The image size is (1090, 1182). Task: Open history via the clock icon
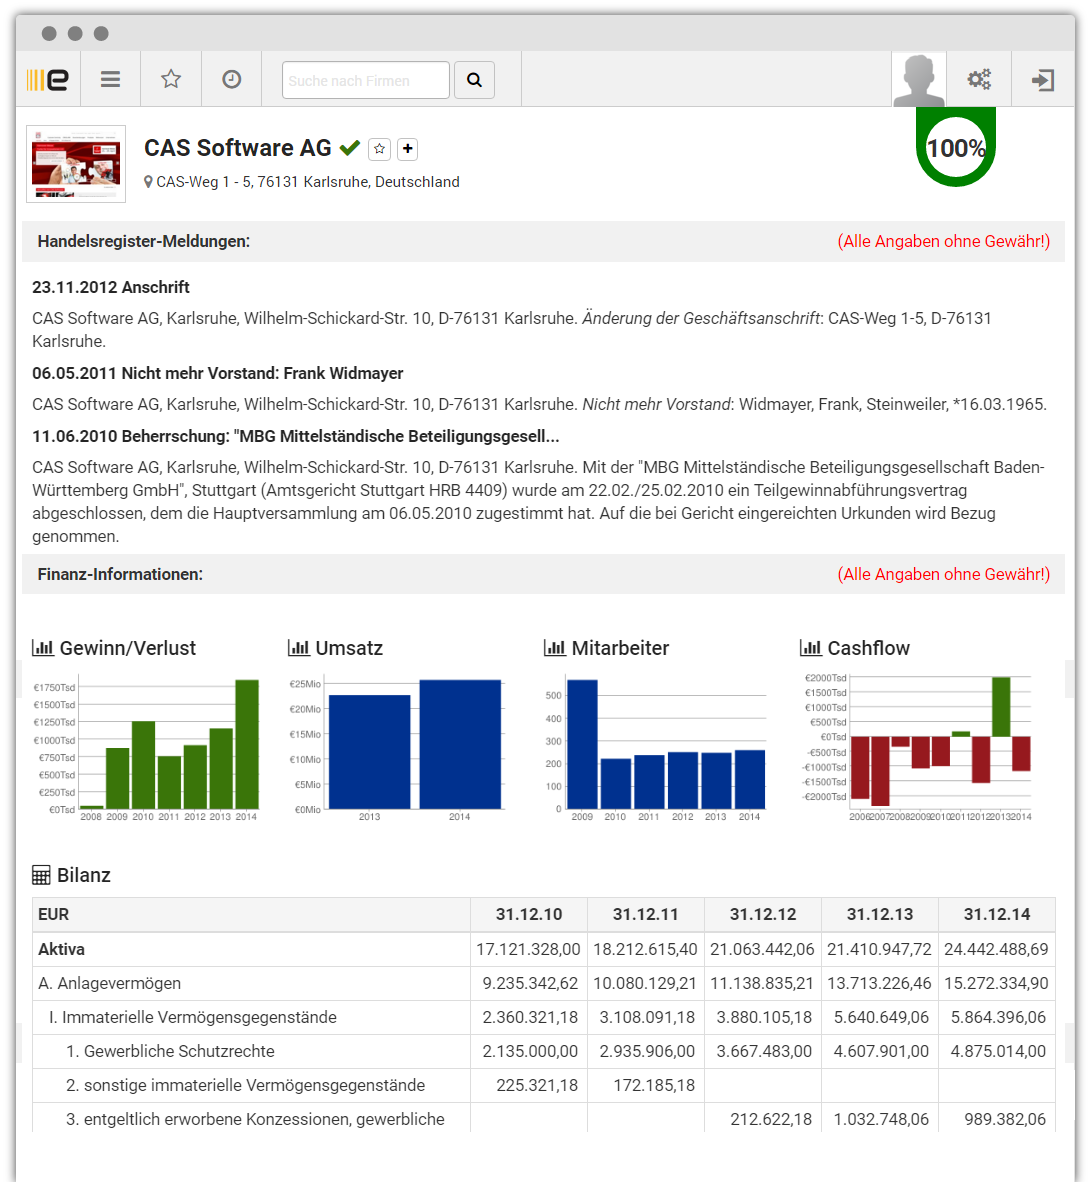(x=231, y=80)
